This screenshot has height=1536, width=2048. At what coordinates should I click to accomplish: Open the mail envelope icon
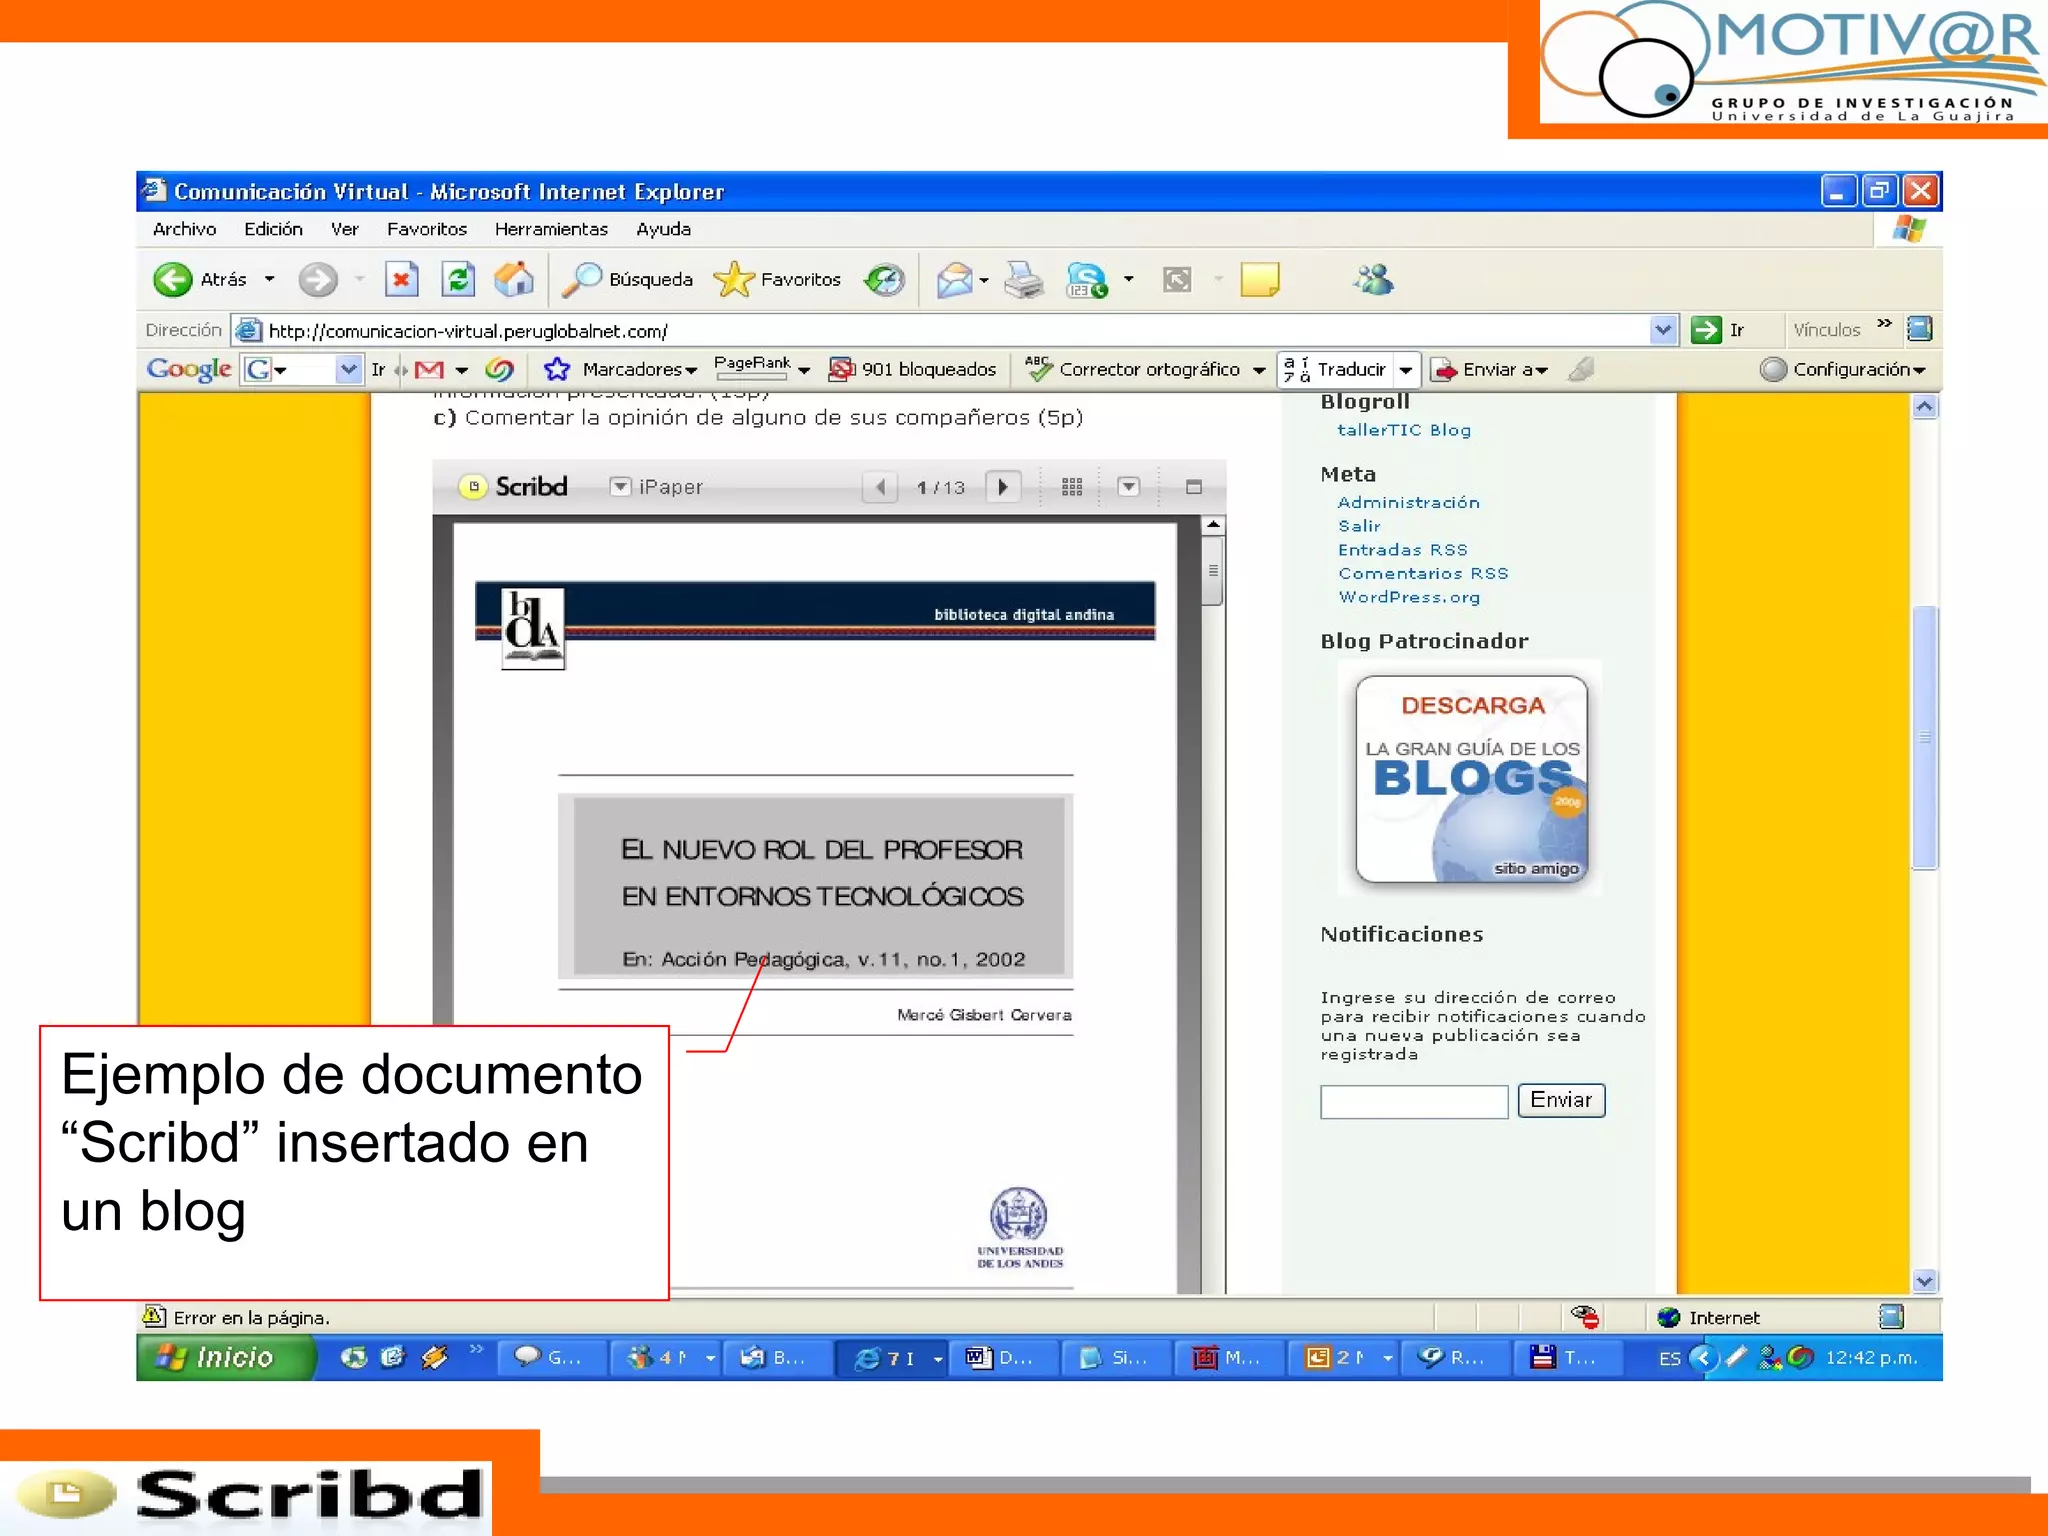[x=955, y=279]
